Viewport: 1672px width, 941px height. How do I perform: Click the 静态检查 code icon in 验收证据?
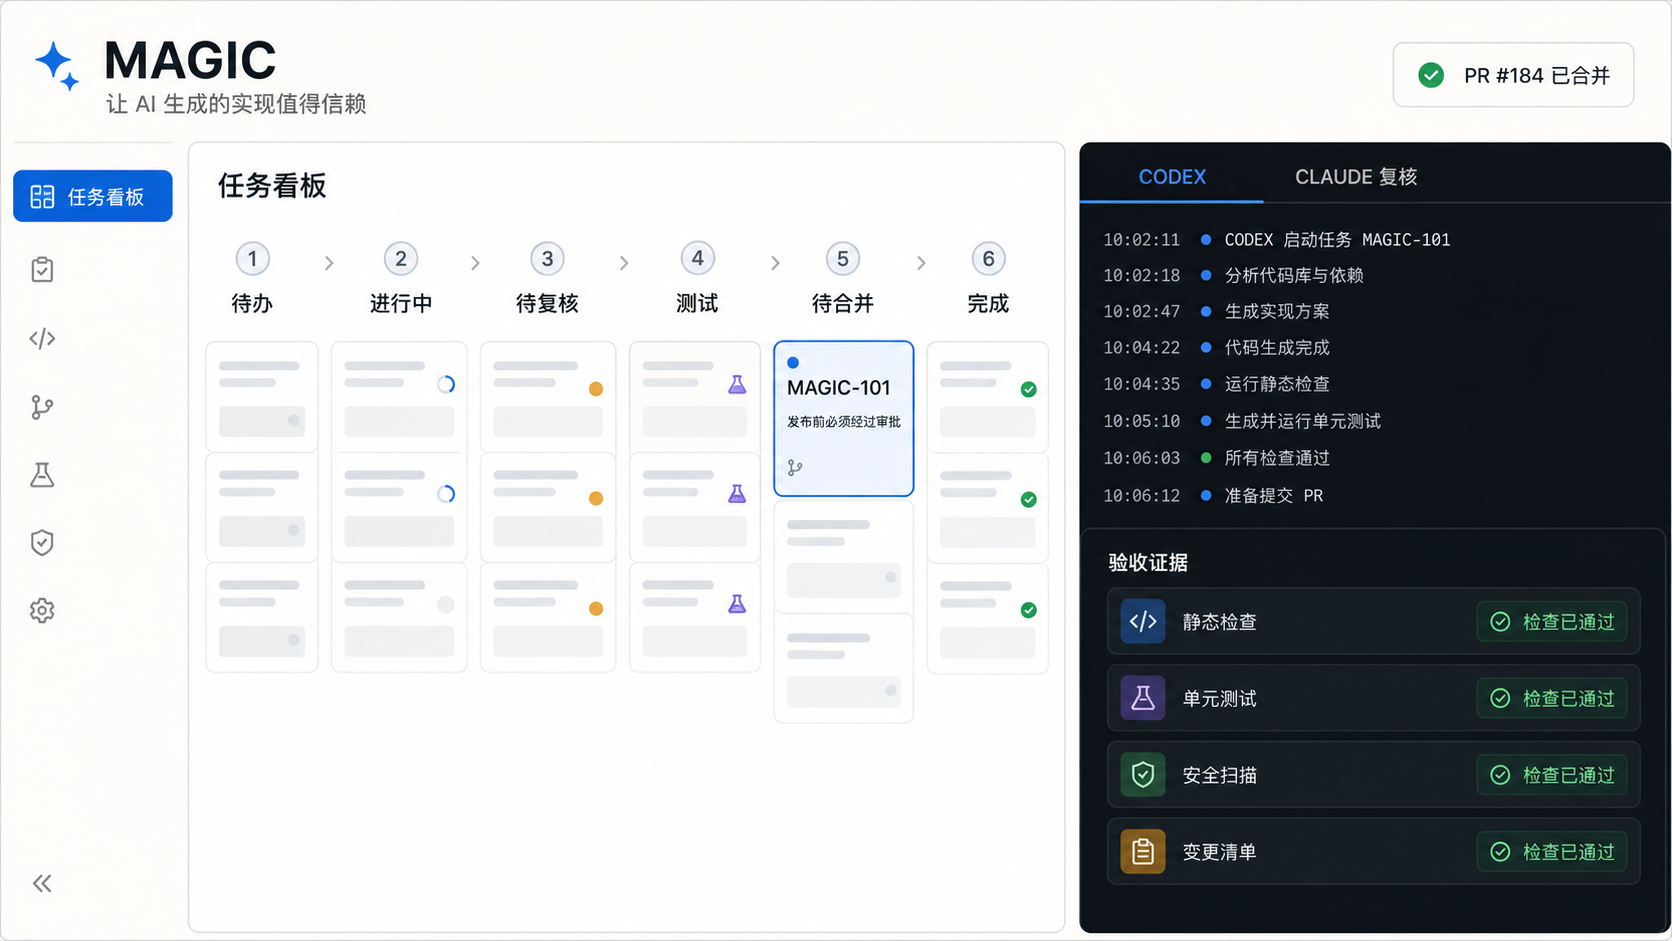(1143, 622)
